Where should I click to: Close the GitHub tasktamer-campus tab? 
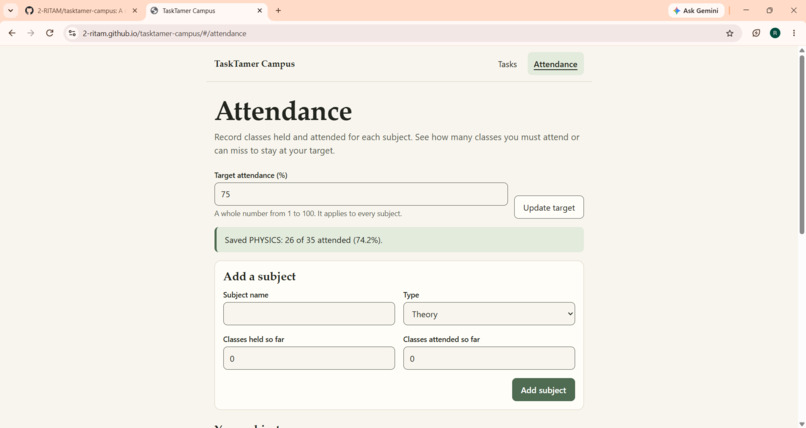135,10
